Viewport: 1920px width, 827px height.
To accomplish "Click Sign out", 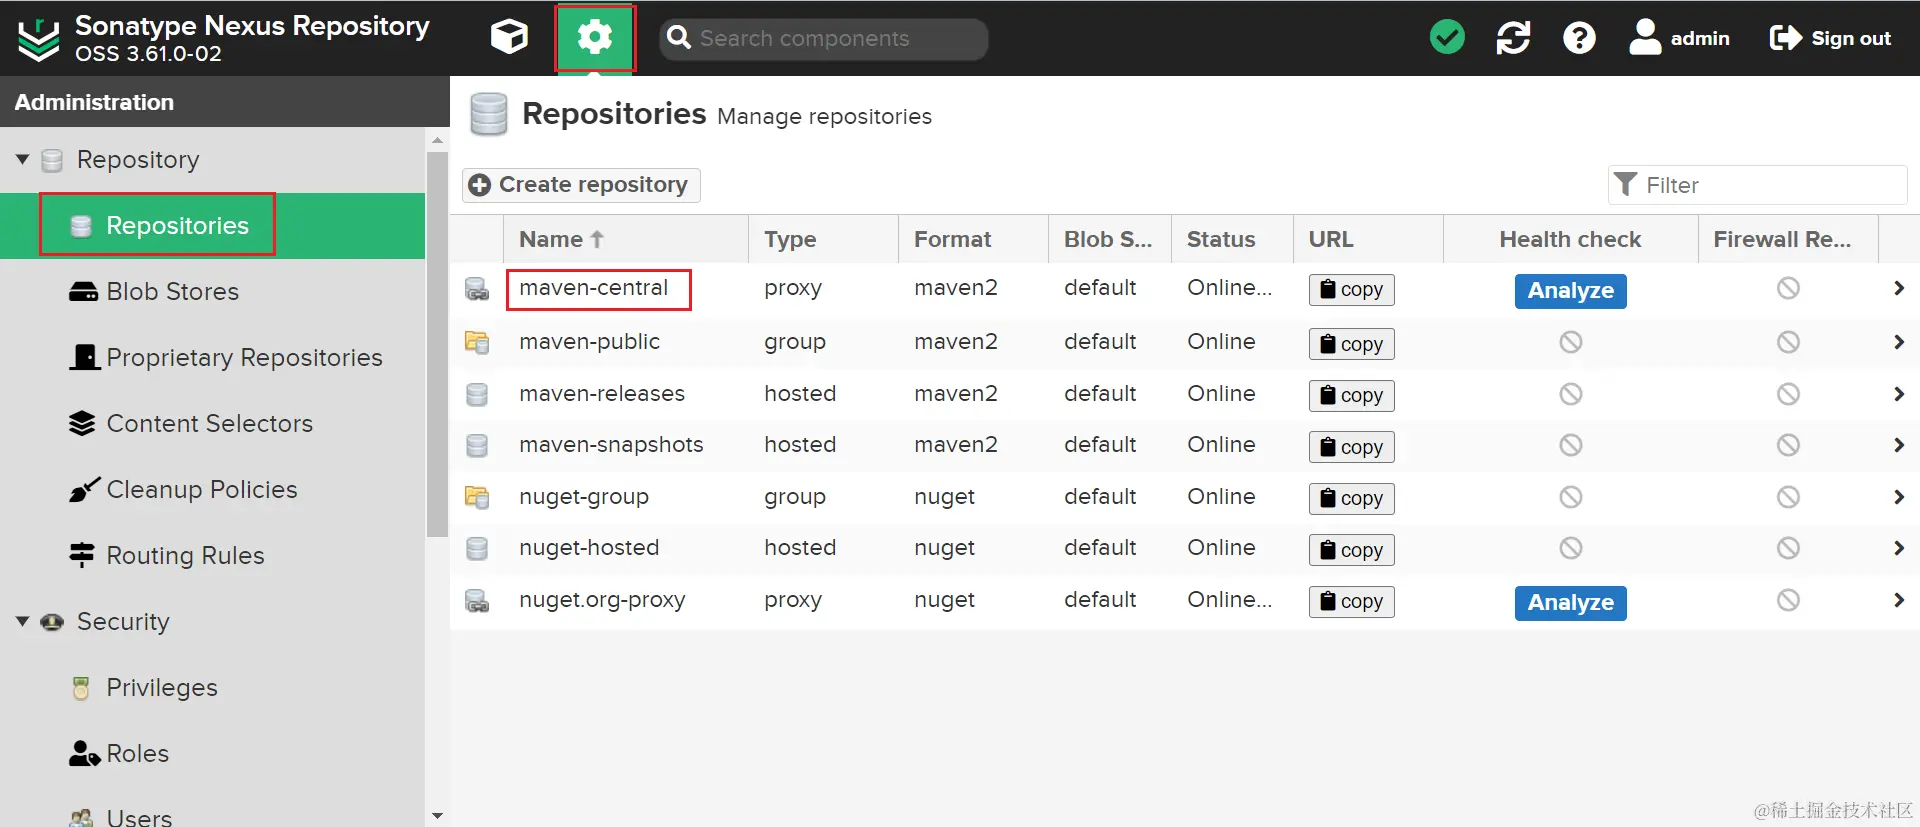I will [x=1830, y=38].
